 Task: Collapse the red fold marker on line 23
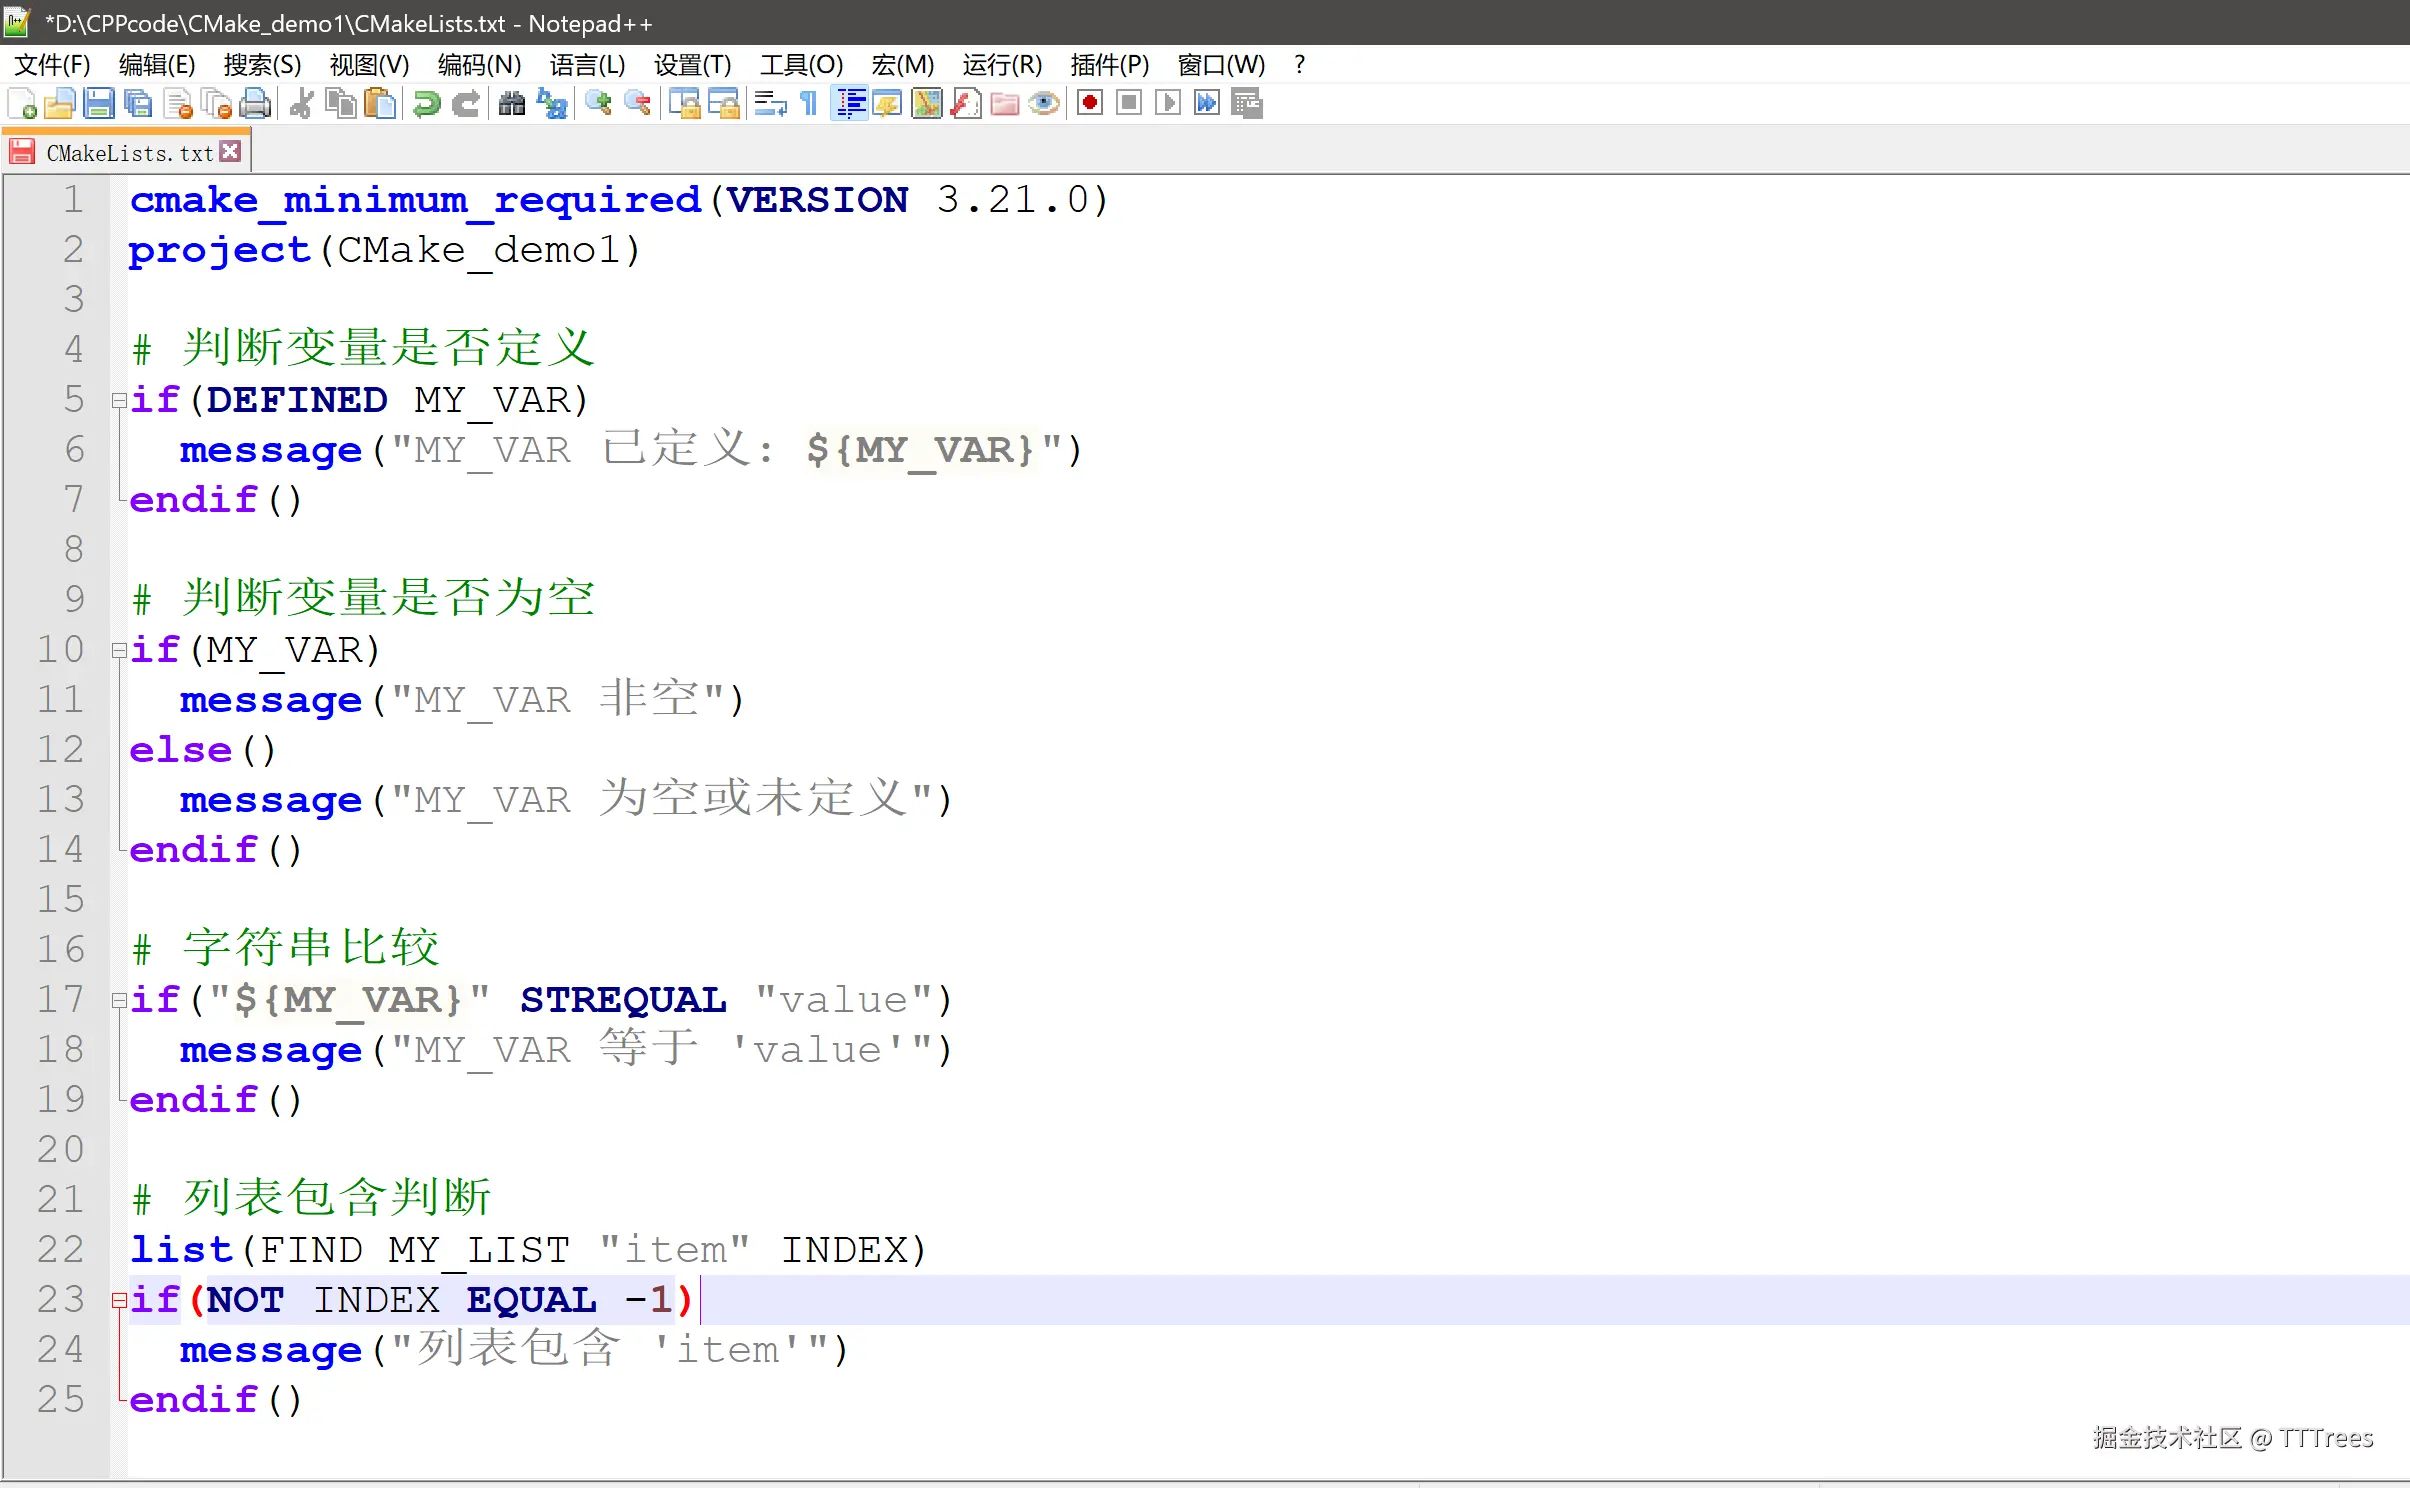click(x=119, y=1300)
